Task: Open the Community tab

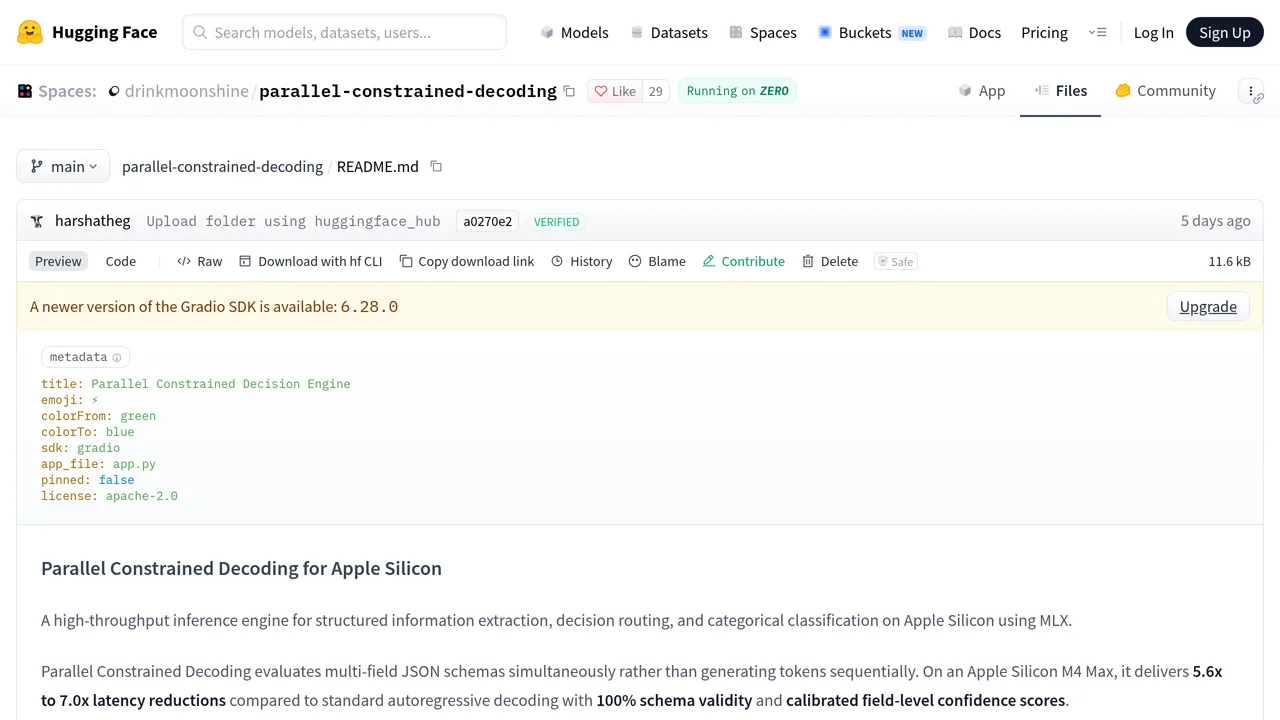Action: pos(1165,91)
